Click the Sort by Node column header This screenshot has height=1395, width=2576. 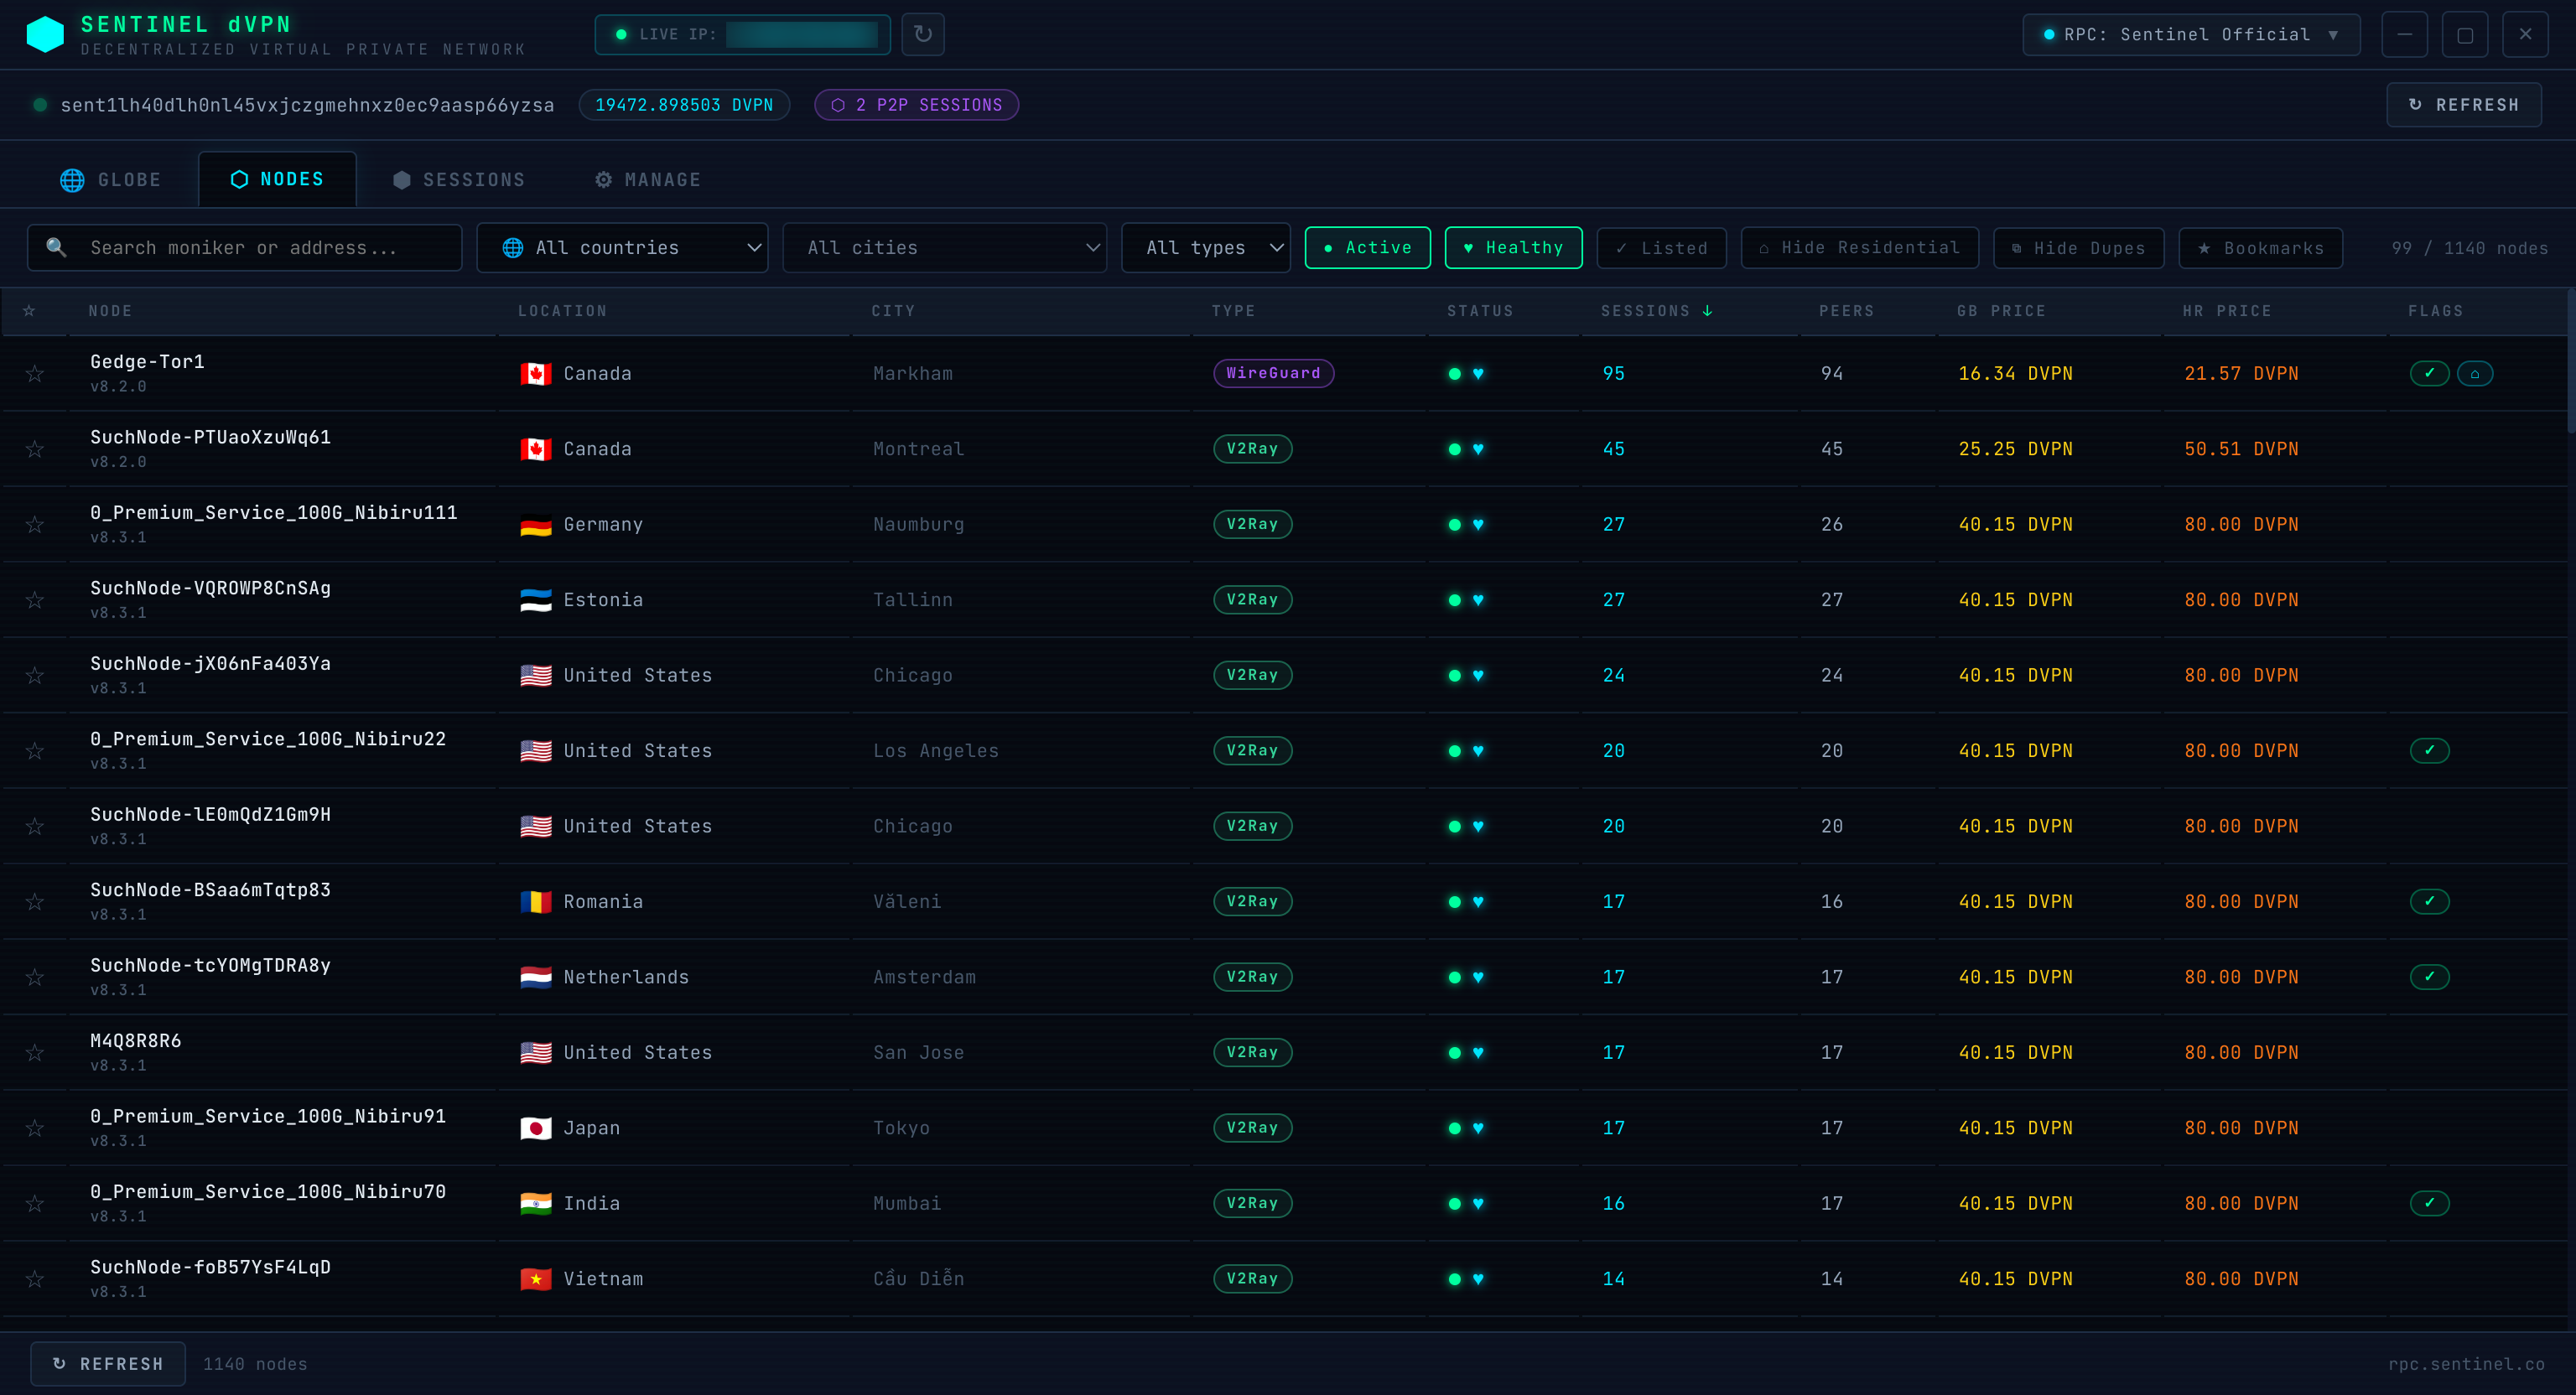[x=110, y=311]
